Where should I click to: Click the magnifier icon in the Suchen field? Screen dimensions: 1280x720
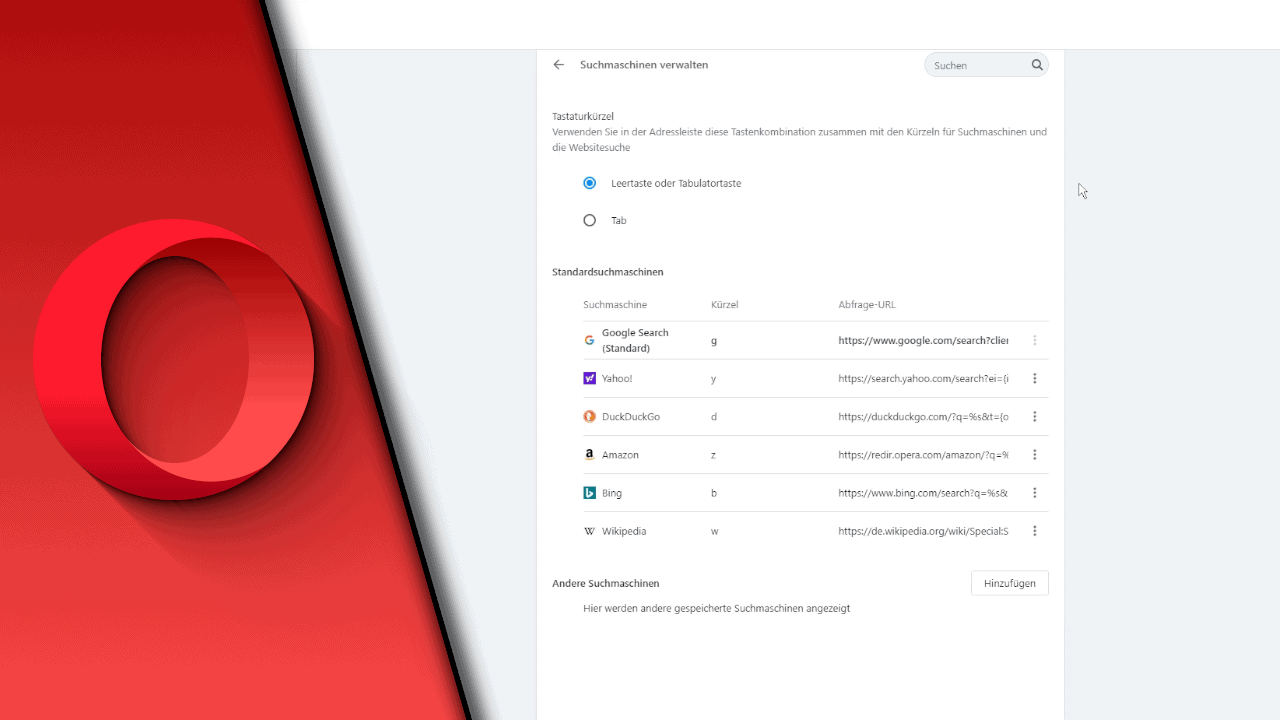1037,65
